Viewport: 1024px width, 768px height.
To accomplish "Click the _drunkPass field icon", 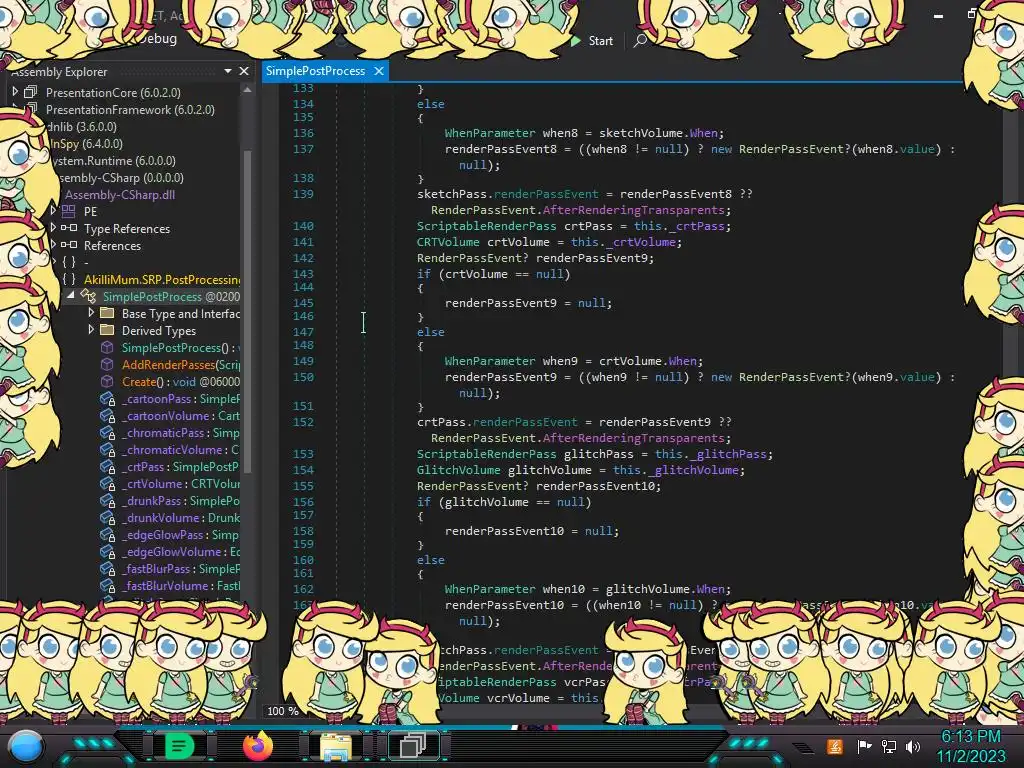I will [x=108, y=501].
